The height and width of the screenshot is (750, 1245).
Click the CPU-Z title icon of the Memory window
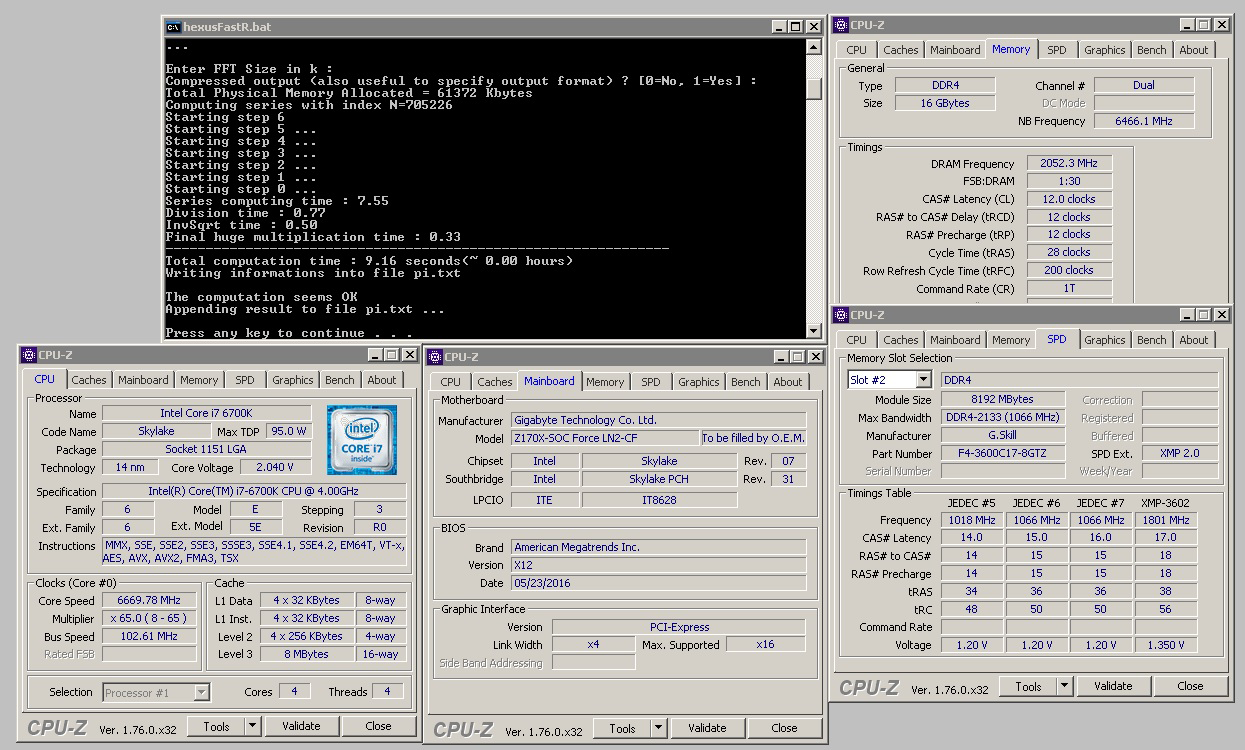841,25
